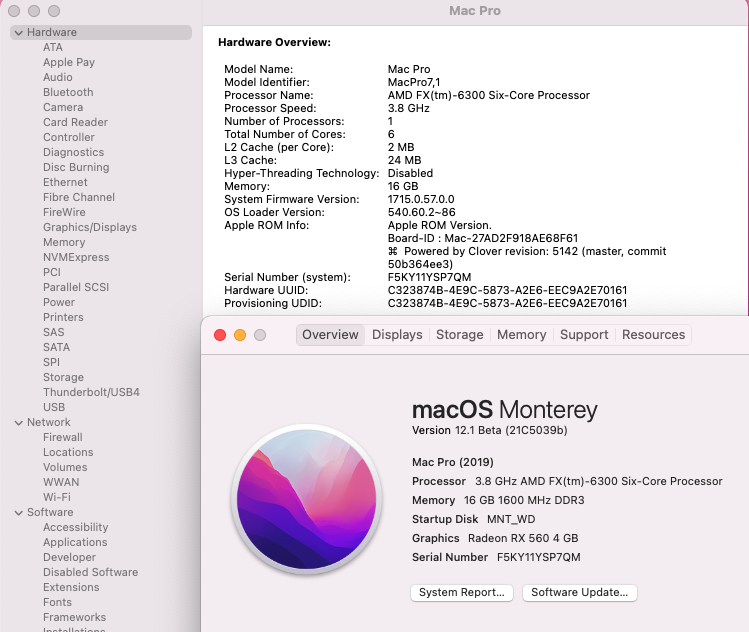Open the Storage tab
The image size is (749, 632).
(x=459, y=335)
